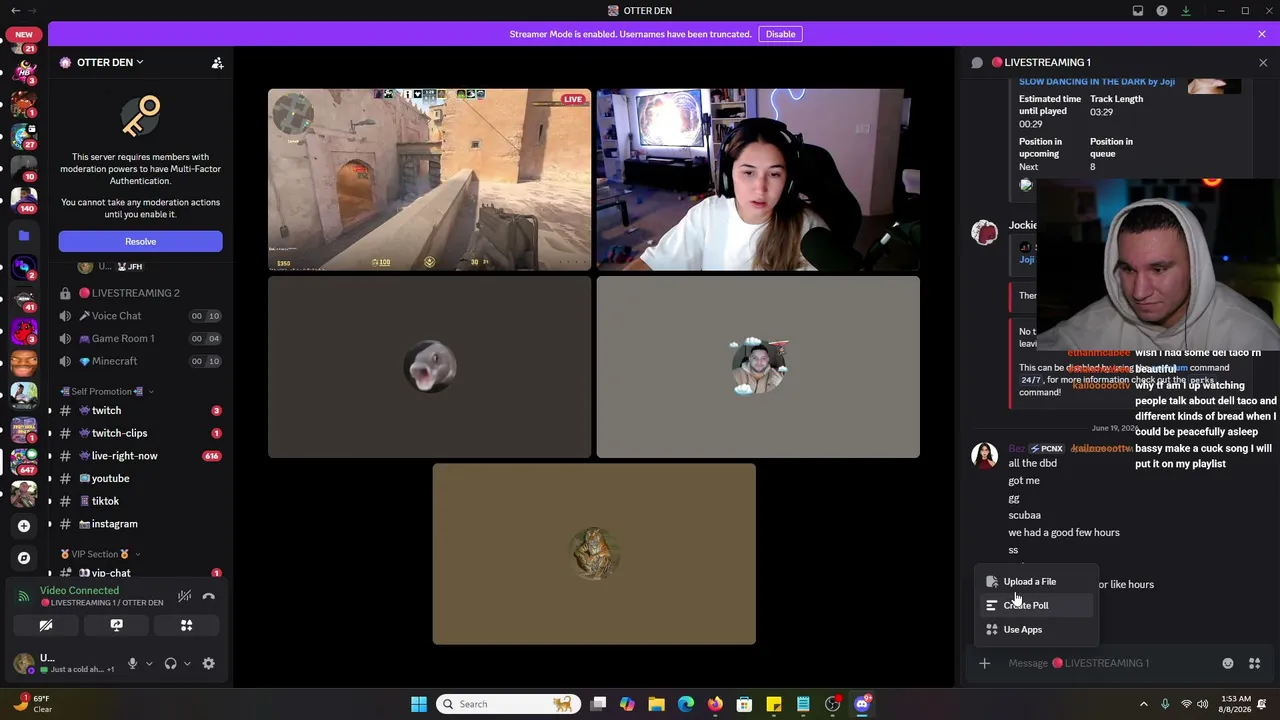Open the Windows Start menu
Viewport: 1280px width, 720px height.
click(x=419, y=704)
